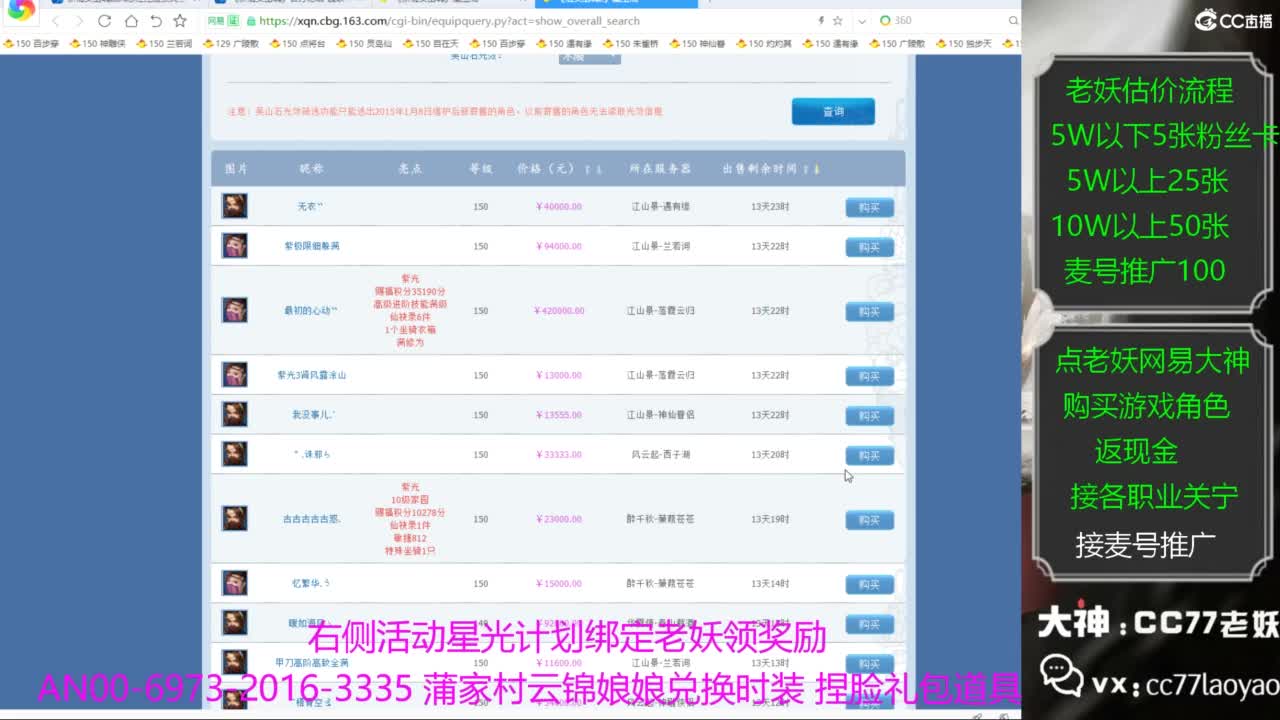The image size is (1280, 720).
Task: Expand the 不限 filter dropdown
Action: pos(589,57)
